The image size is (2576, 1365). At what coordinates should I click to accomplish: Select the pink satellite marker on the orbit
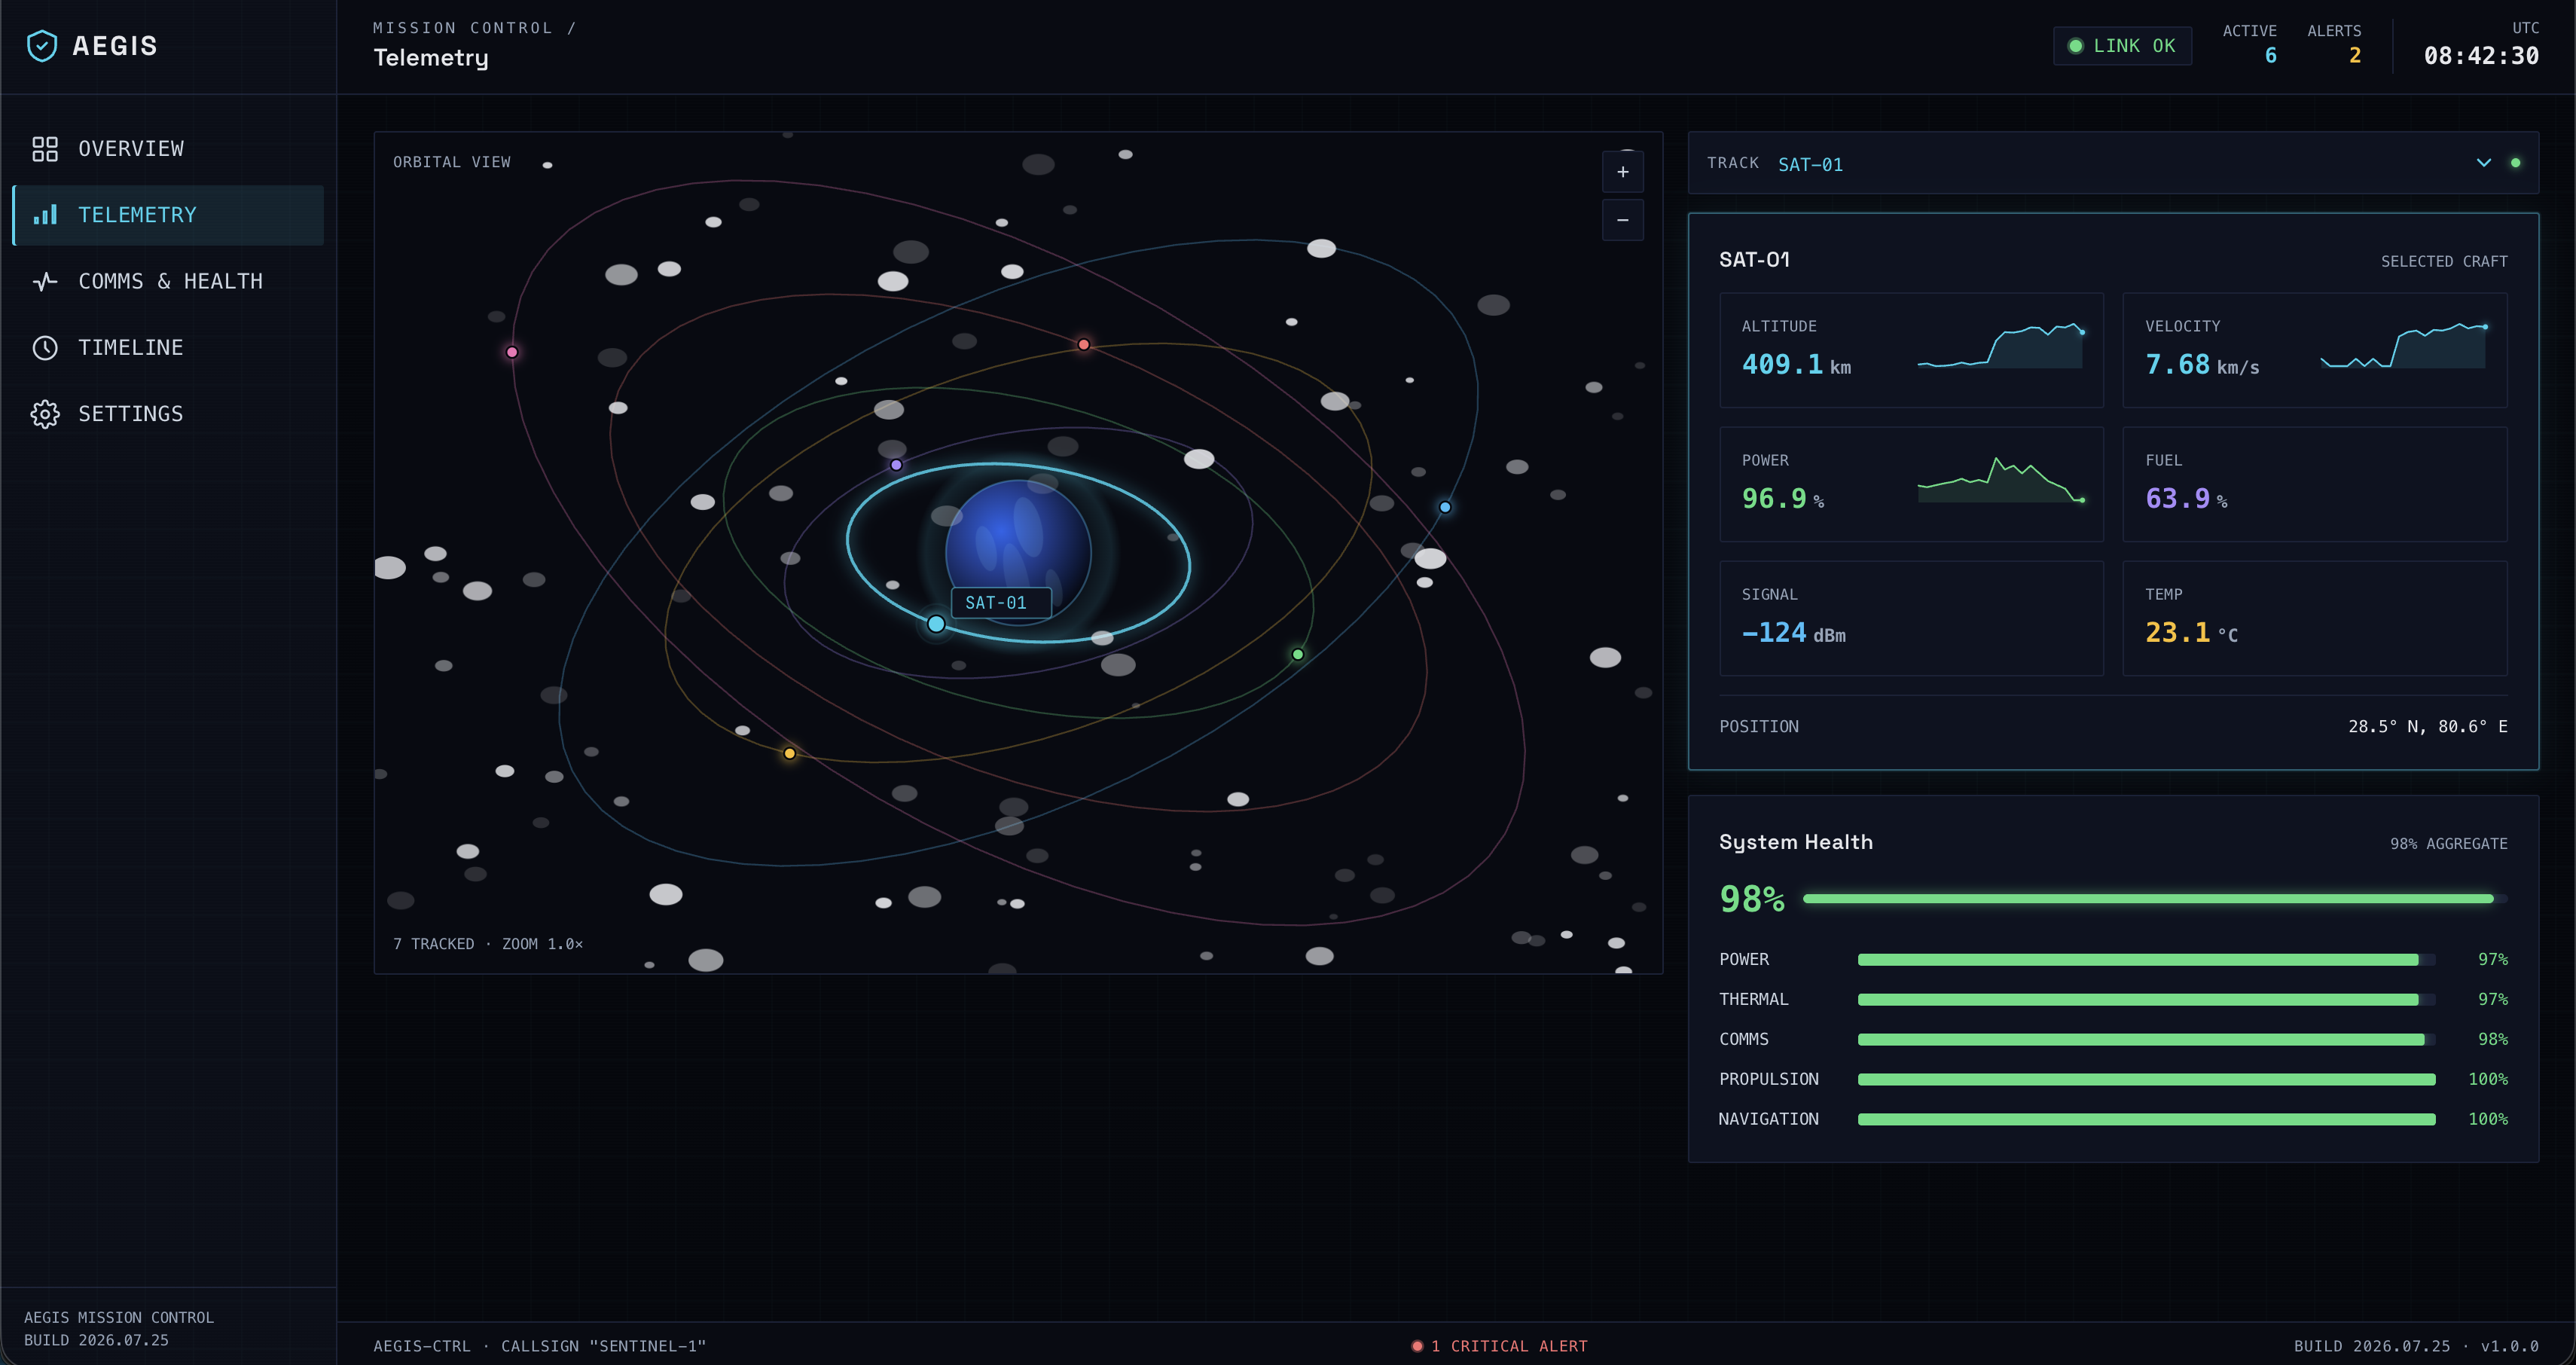512,352
